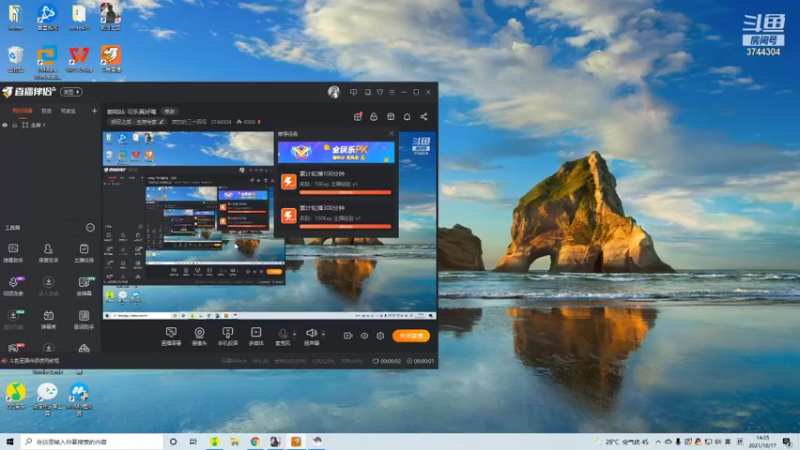The width and height of the screenshot is (800, 450).
Task: Click the record video icon
Action: point(348,336)
